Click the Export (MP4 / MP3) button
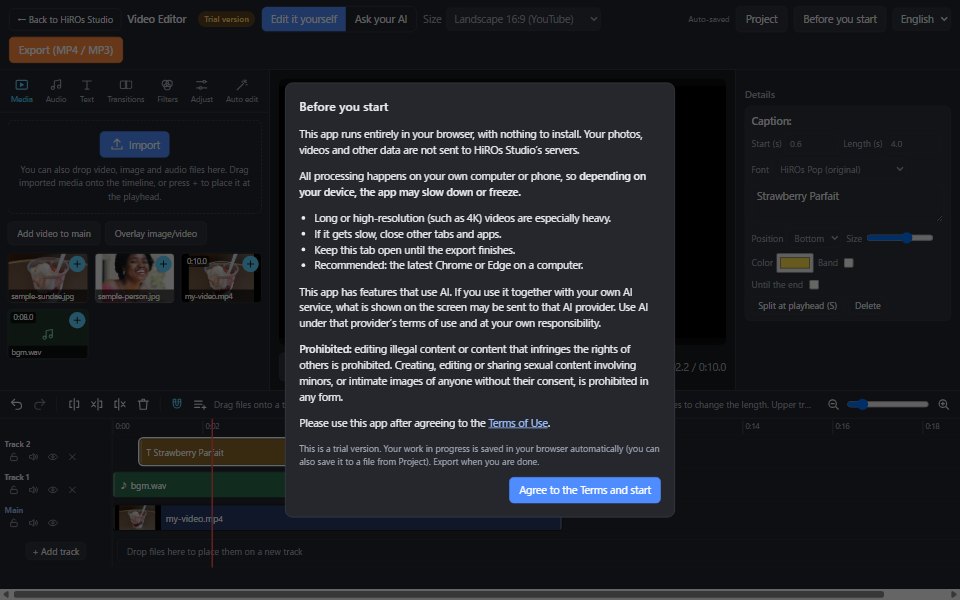 tap(66, 50)
